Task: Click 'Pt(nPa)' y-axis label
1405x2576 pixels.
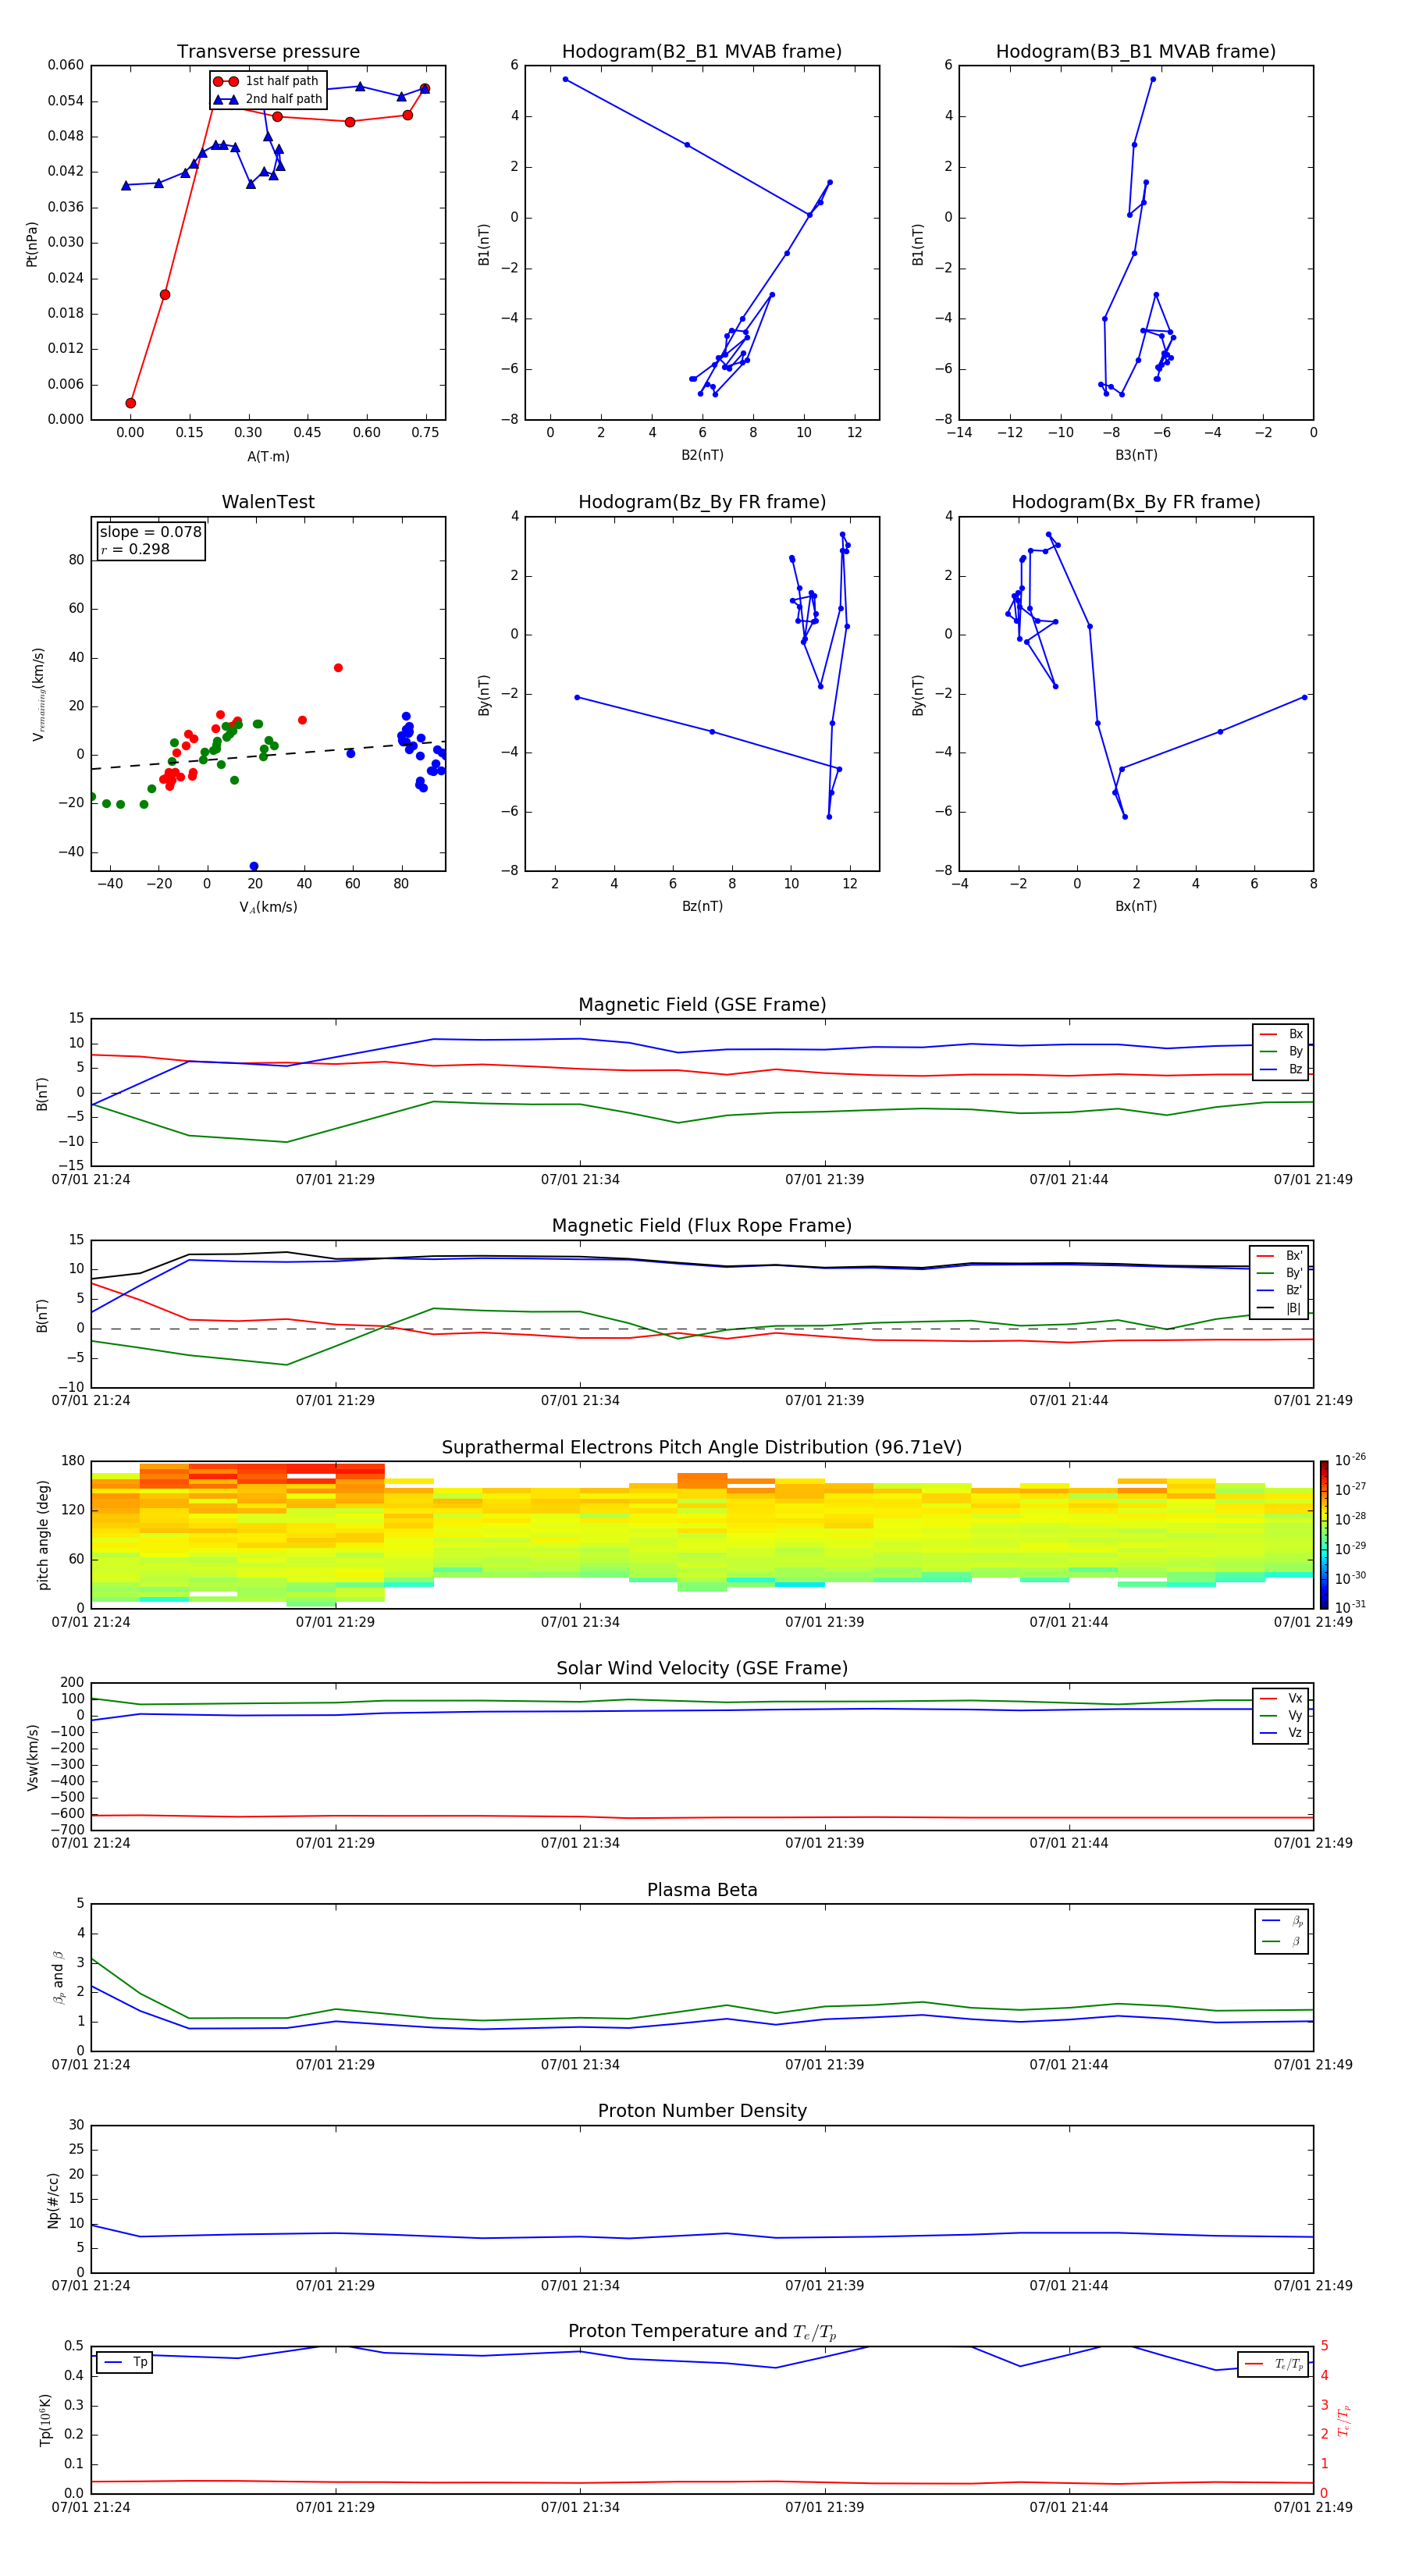Action: pyautogui.click(x=31, y=244)
